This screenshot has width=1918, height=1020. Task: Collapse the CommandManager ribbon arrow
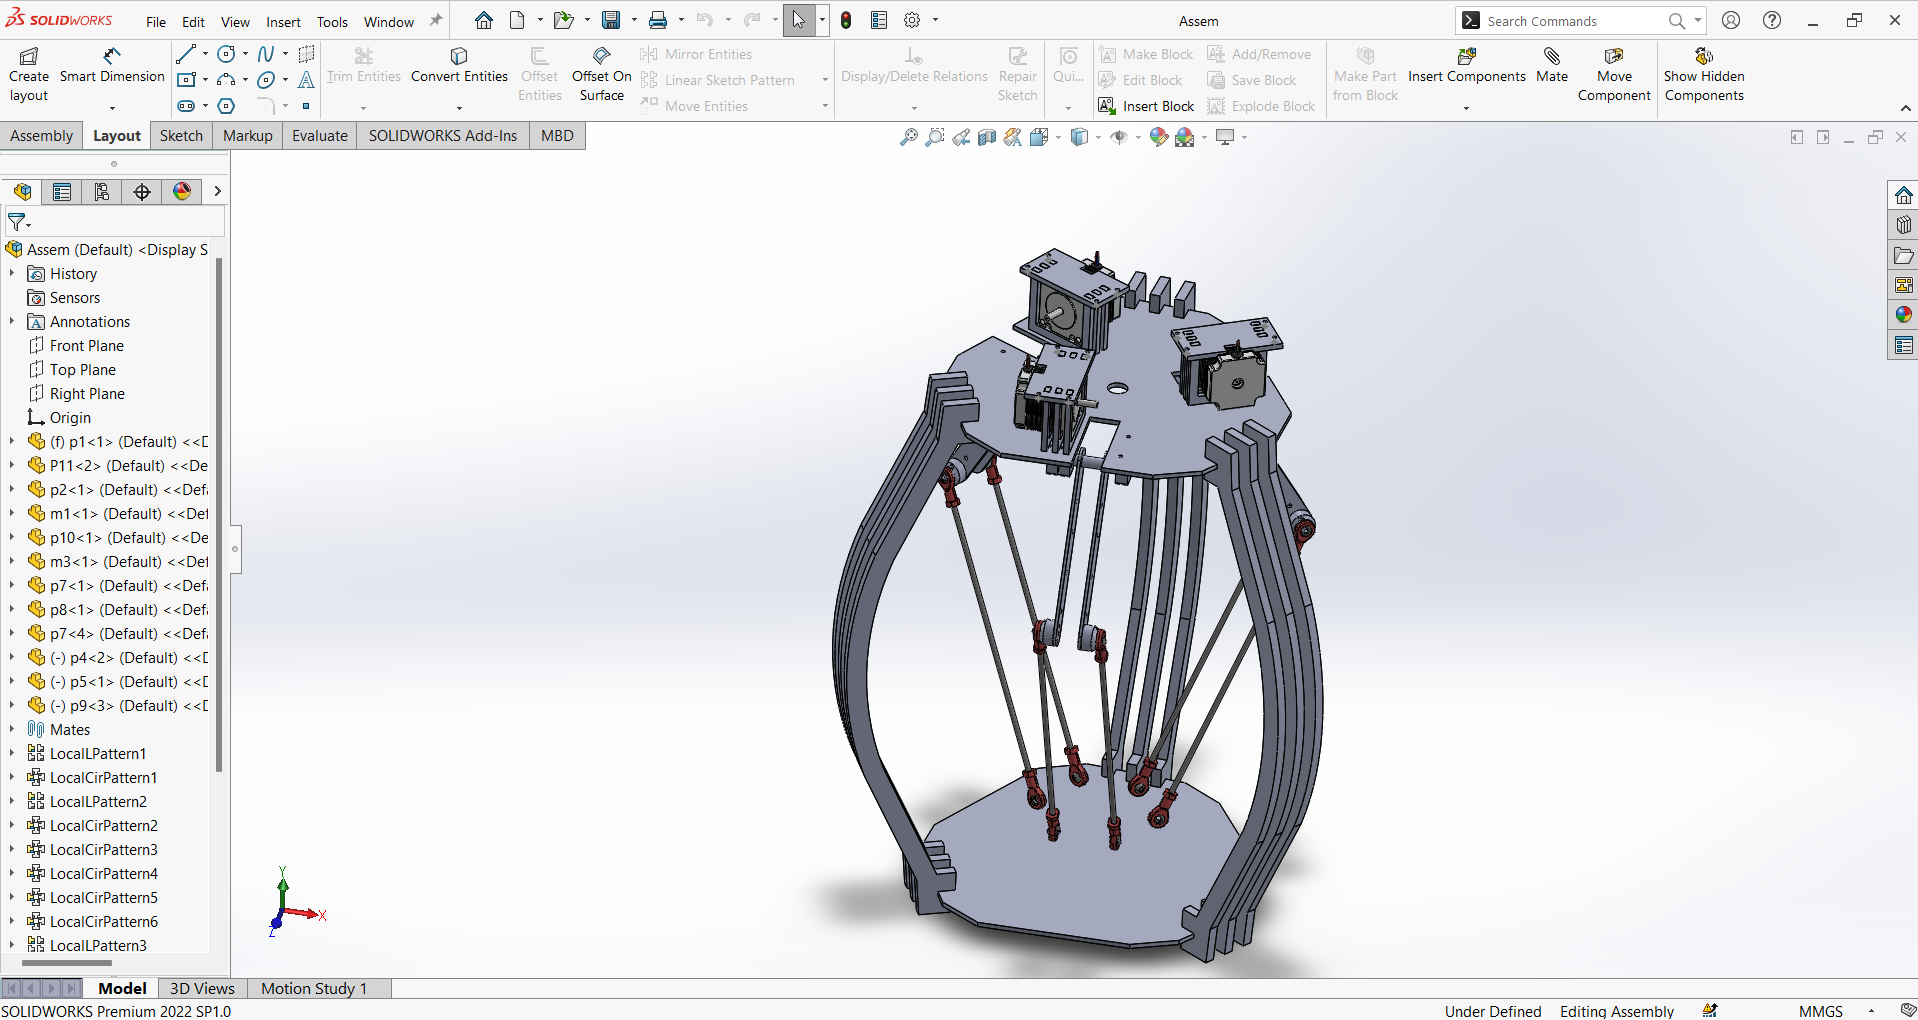click(x=1905, y=108)
